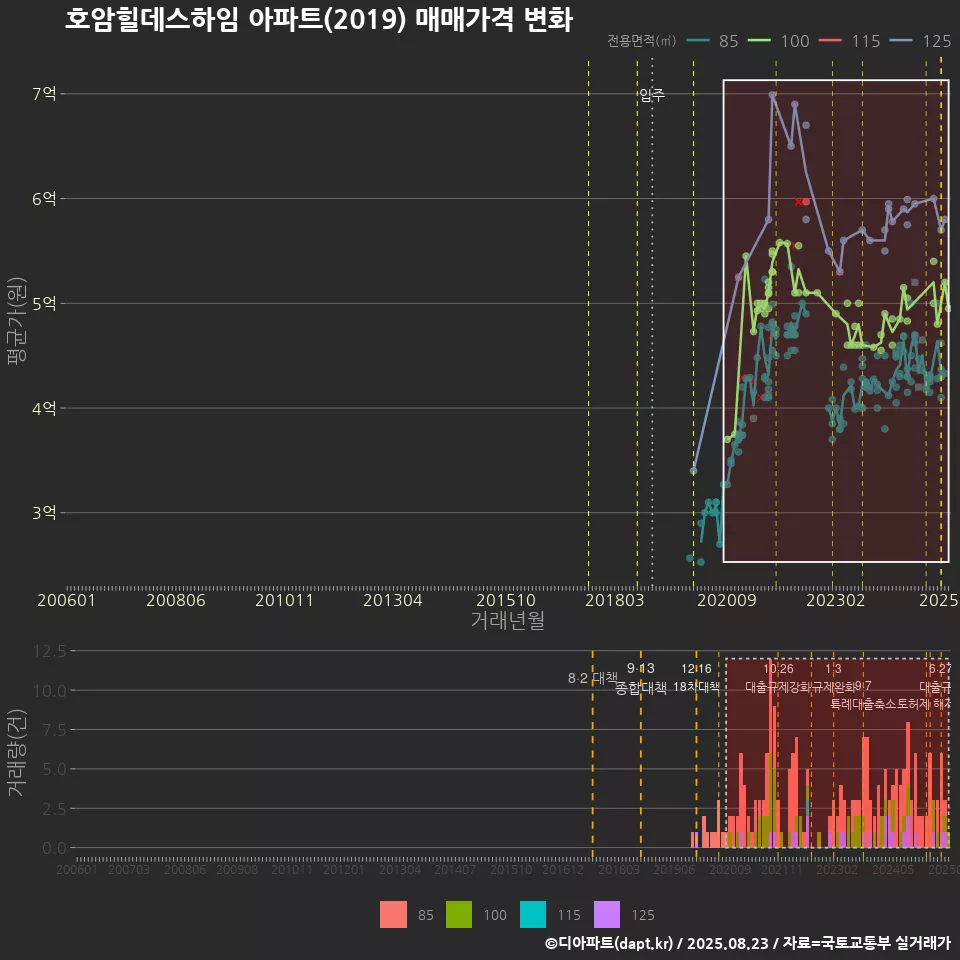The width and height of the screenshot is (960, 960).
Task: Click the first 125㎡ data point near 3.4억
Action: point(694,471)
